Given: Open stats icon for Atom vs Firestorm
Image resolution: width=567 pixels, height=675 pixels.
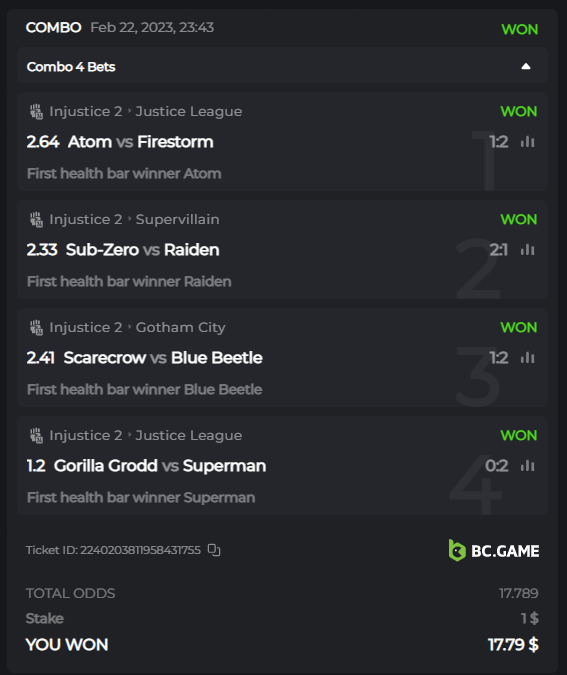Looking at the screenshot, I should pyautogui.click(x=527, y=142).
